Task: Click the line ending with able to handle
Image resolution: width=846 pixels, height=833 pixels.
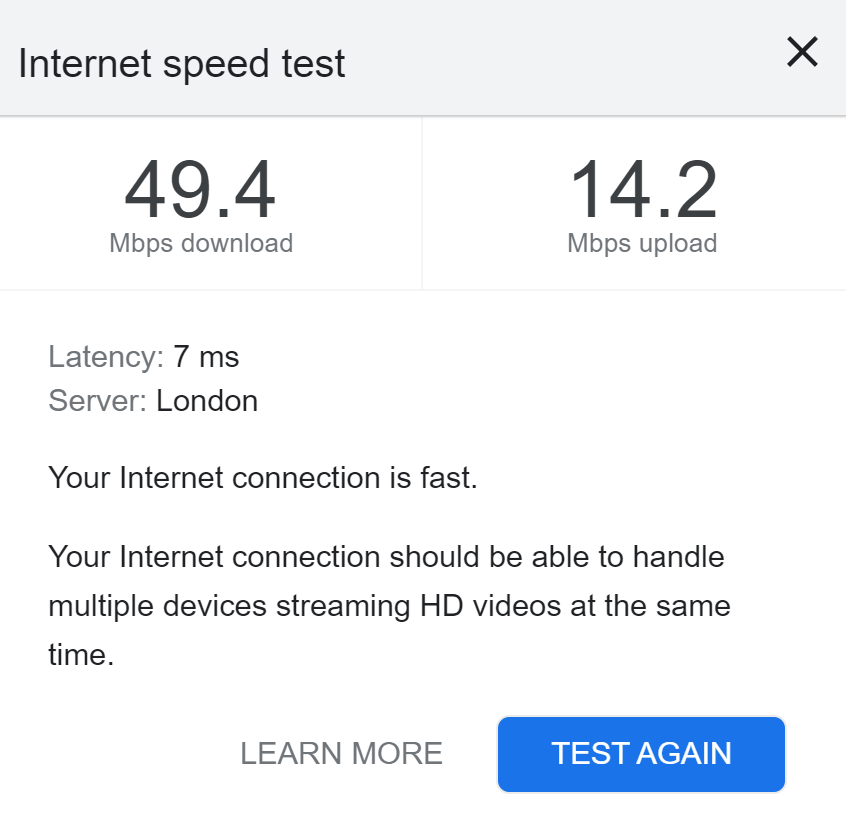Action: point(386,555)
